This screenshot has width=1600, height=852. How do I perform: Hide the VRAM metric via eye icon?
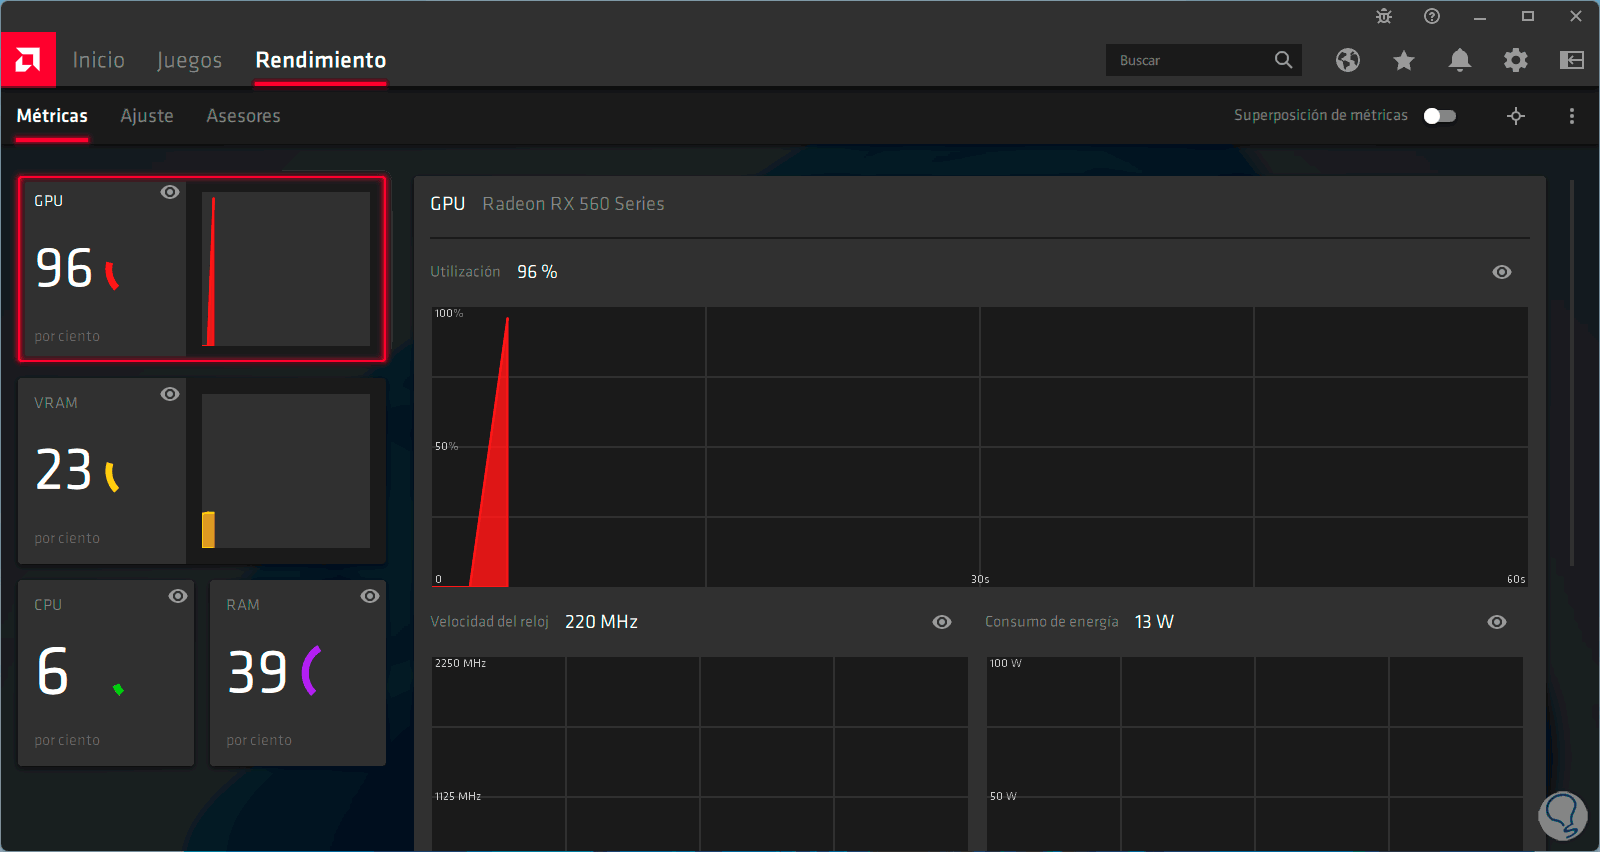[x=170, y=394]
